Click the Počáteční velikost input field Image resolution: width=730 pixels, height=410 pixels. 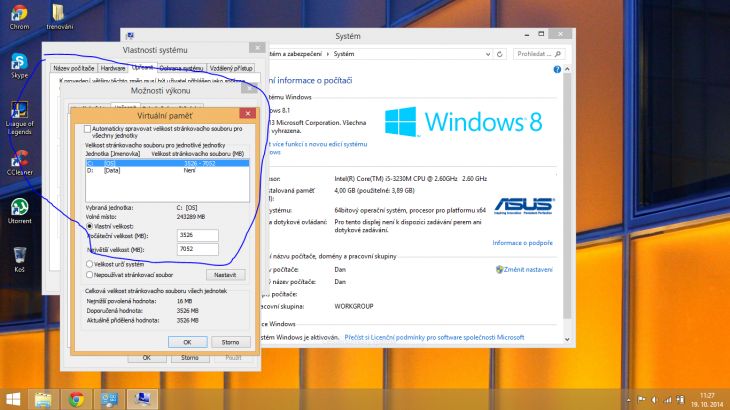pyautogui.click(x=197, y=235)
